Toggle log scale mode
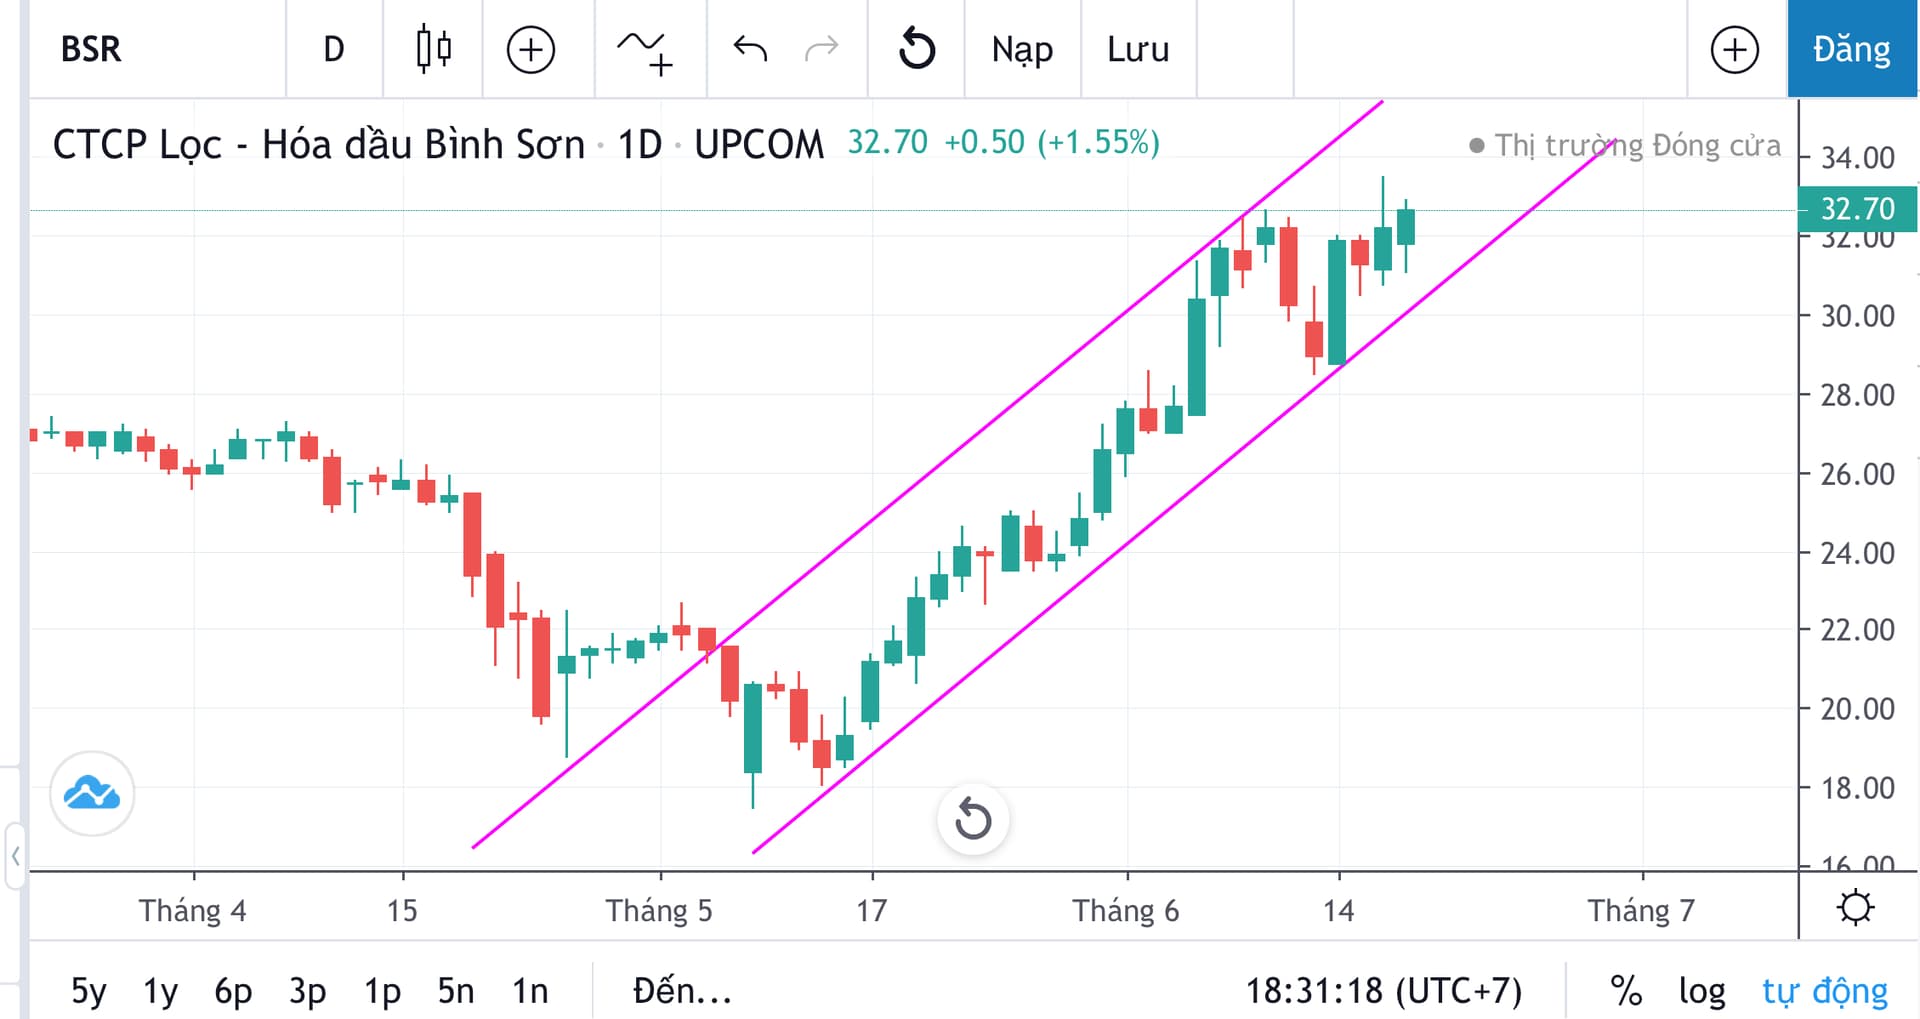 pyautogui.click(x=1701, y=991)
